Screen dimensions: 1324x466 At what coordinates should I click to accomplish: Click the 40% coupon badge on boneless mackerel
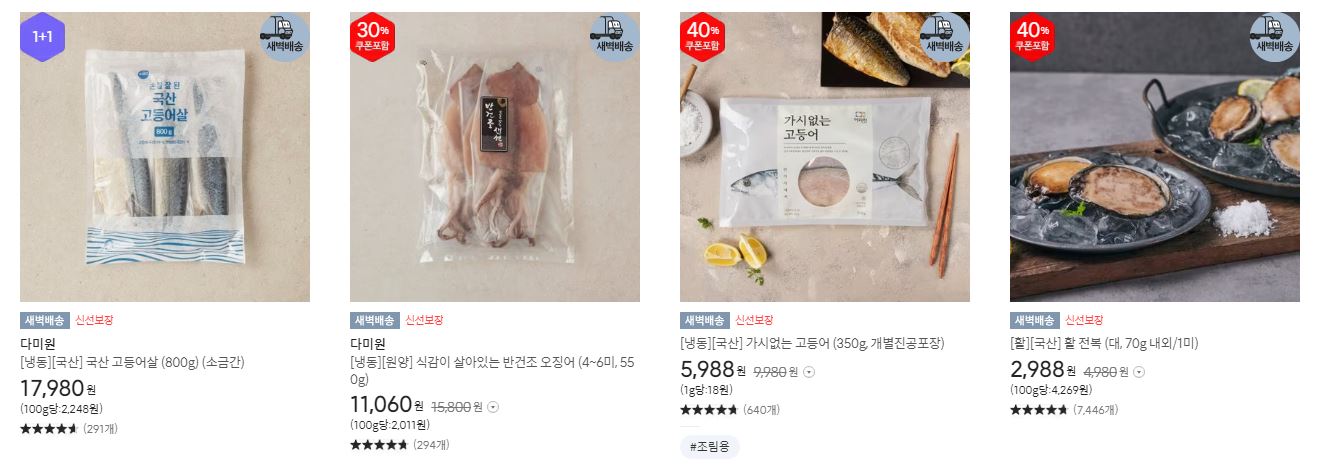(x=702, y=37)
